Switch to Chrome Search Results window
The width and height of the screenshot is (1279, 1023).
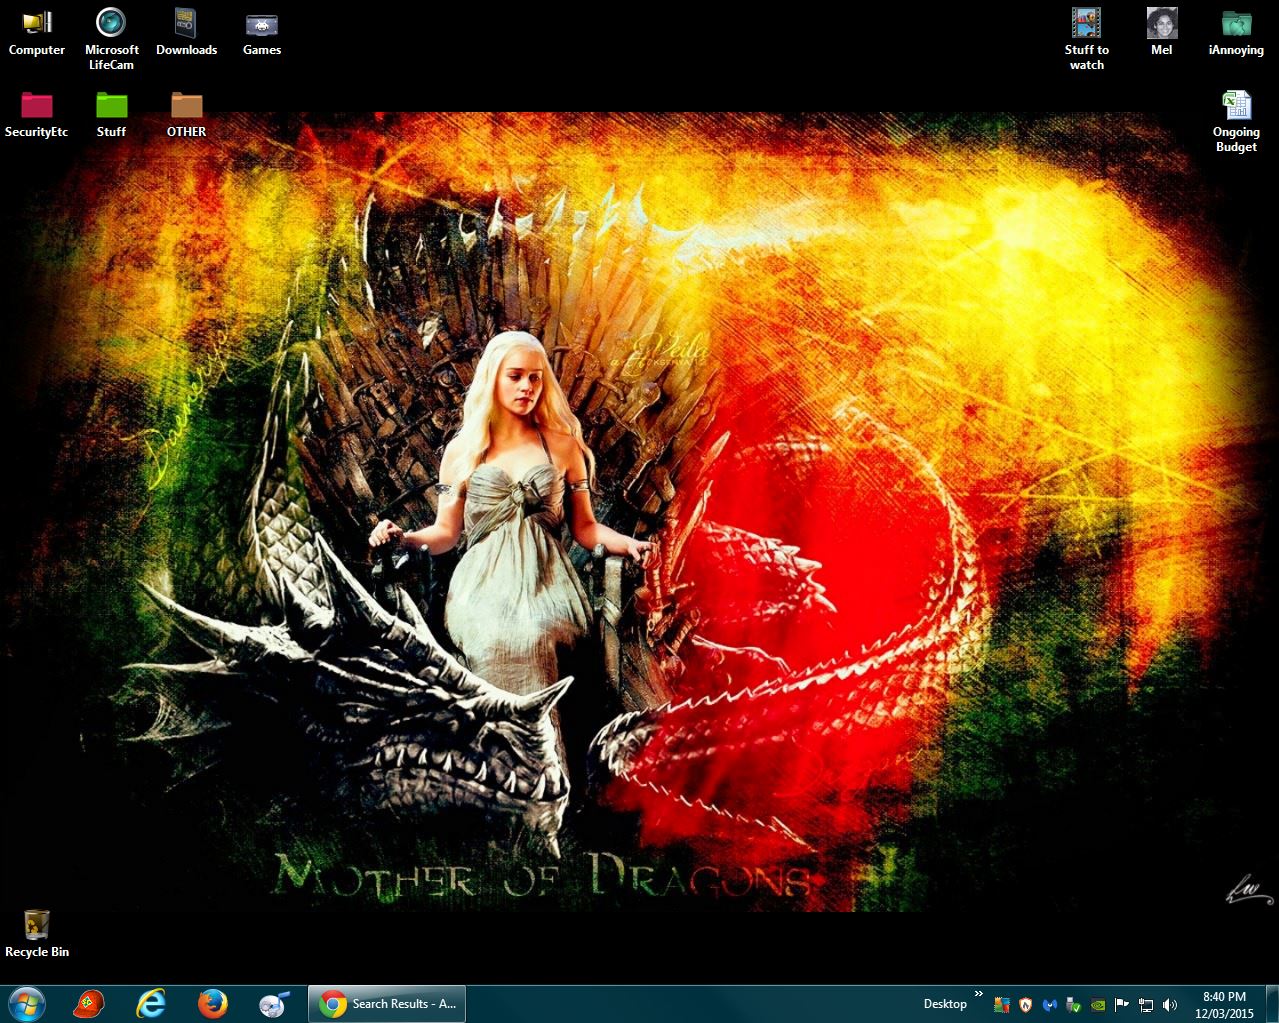[386, 1004]
